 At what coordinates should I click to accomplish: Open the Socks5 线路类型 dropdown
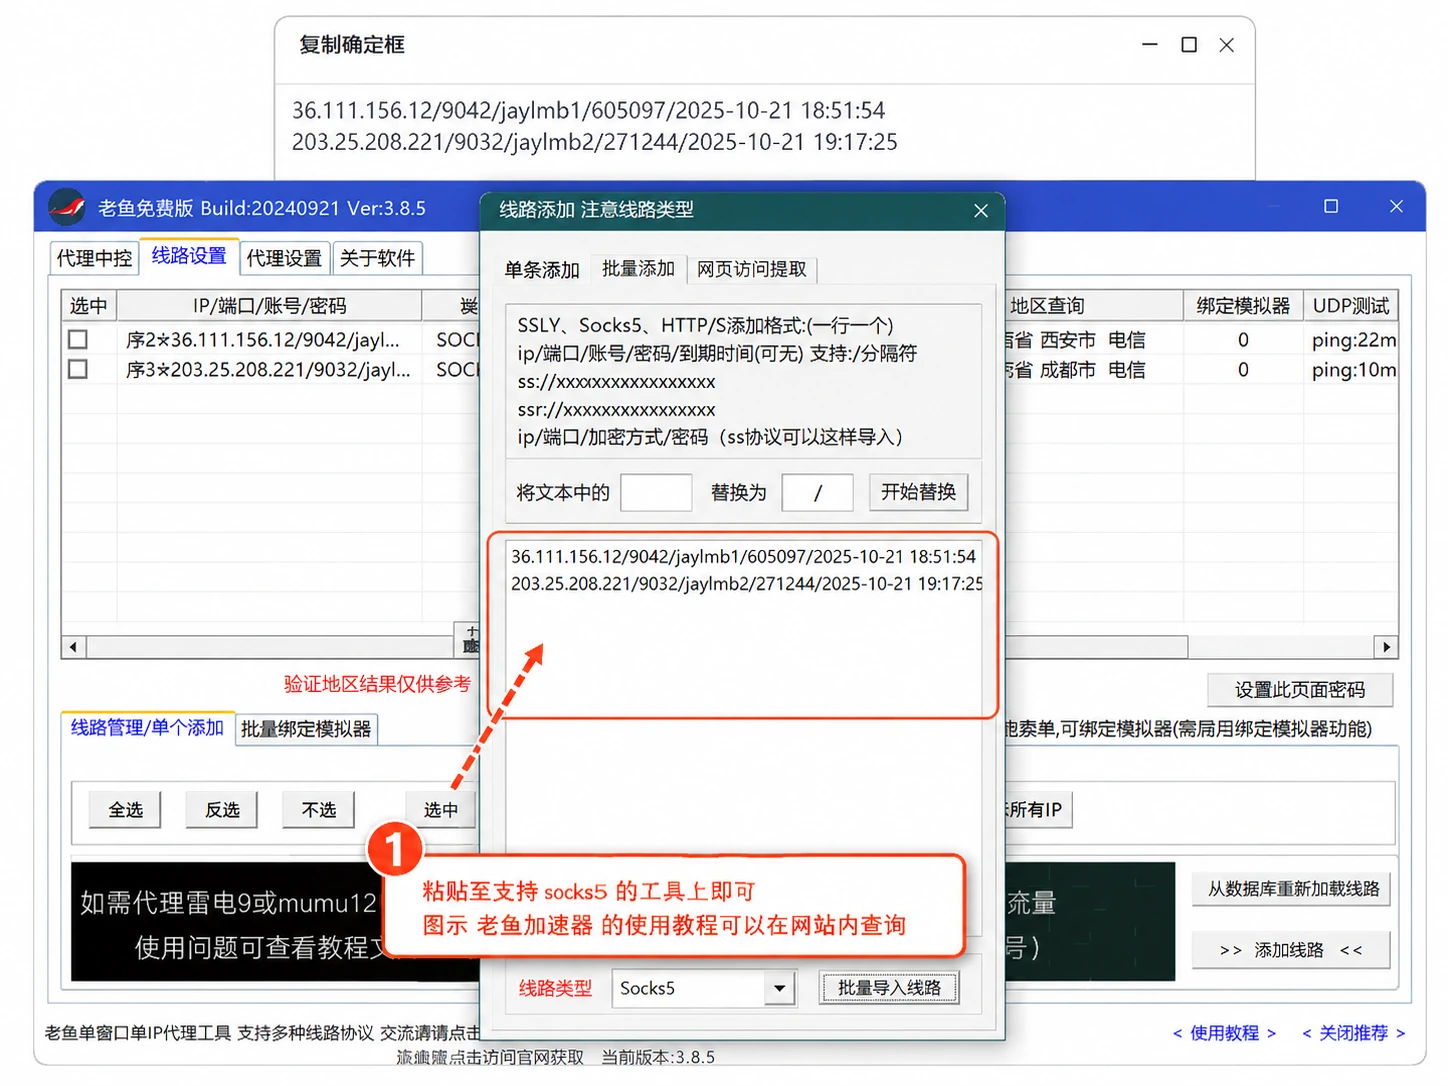pos(779,989)
